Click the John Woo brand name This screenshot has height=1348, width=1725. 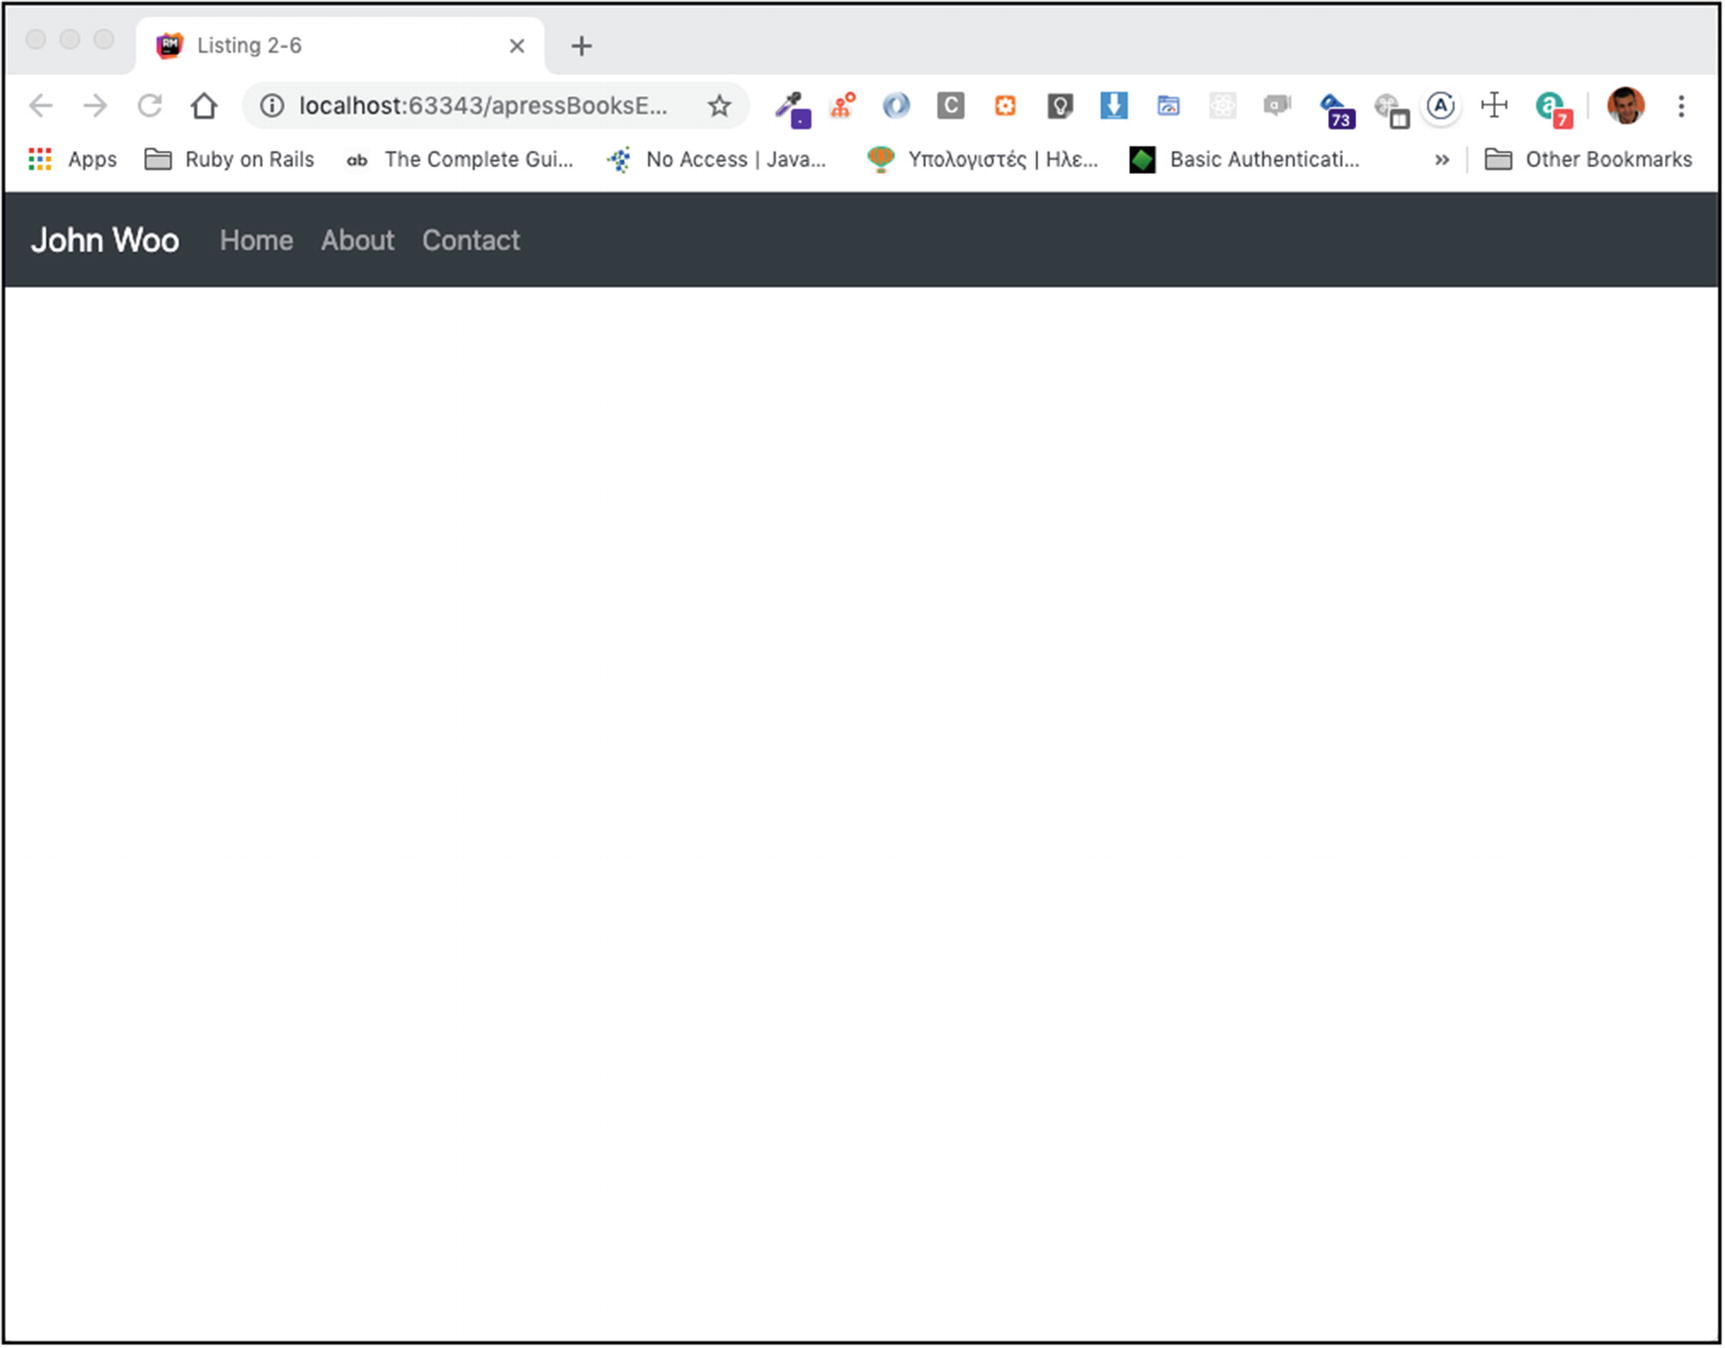tap(105, 241)
